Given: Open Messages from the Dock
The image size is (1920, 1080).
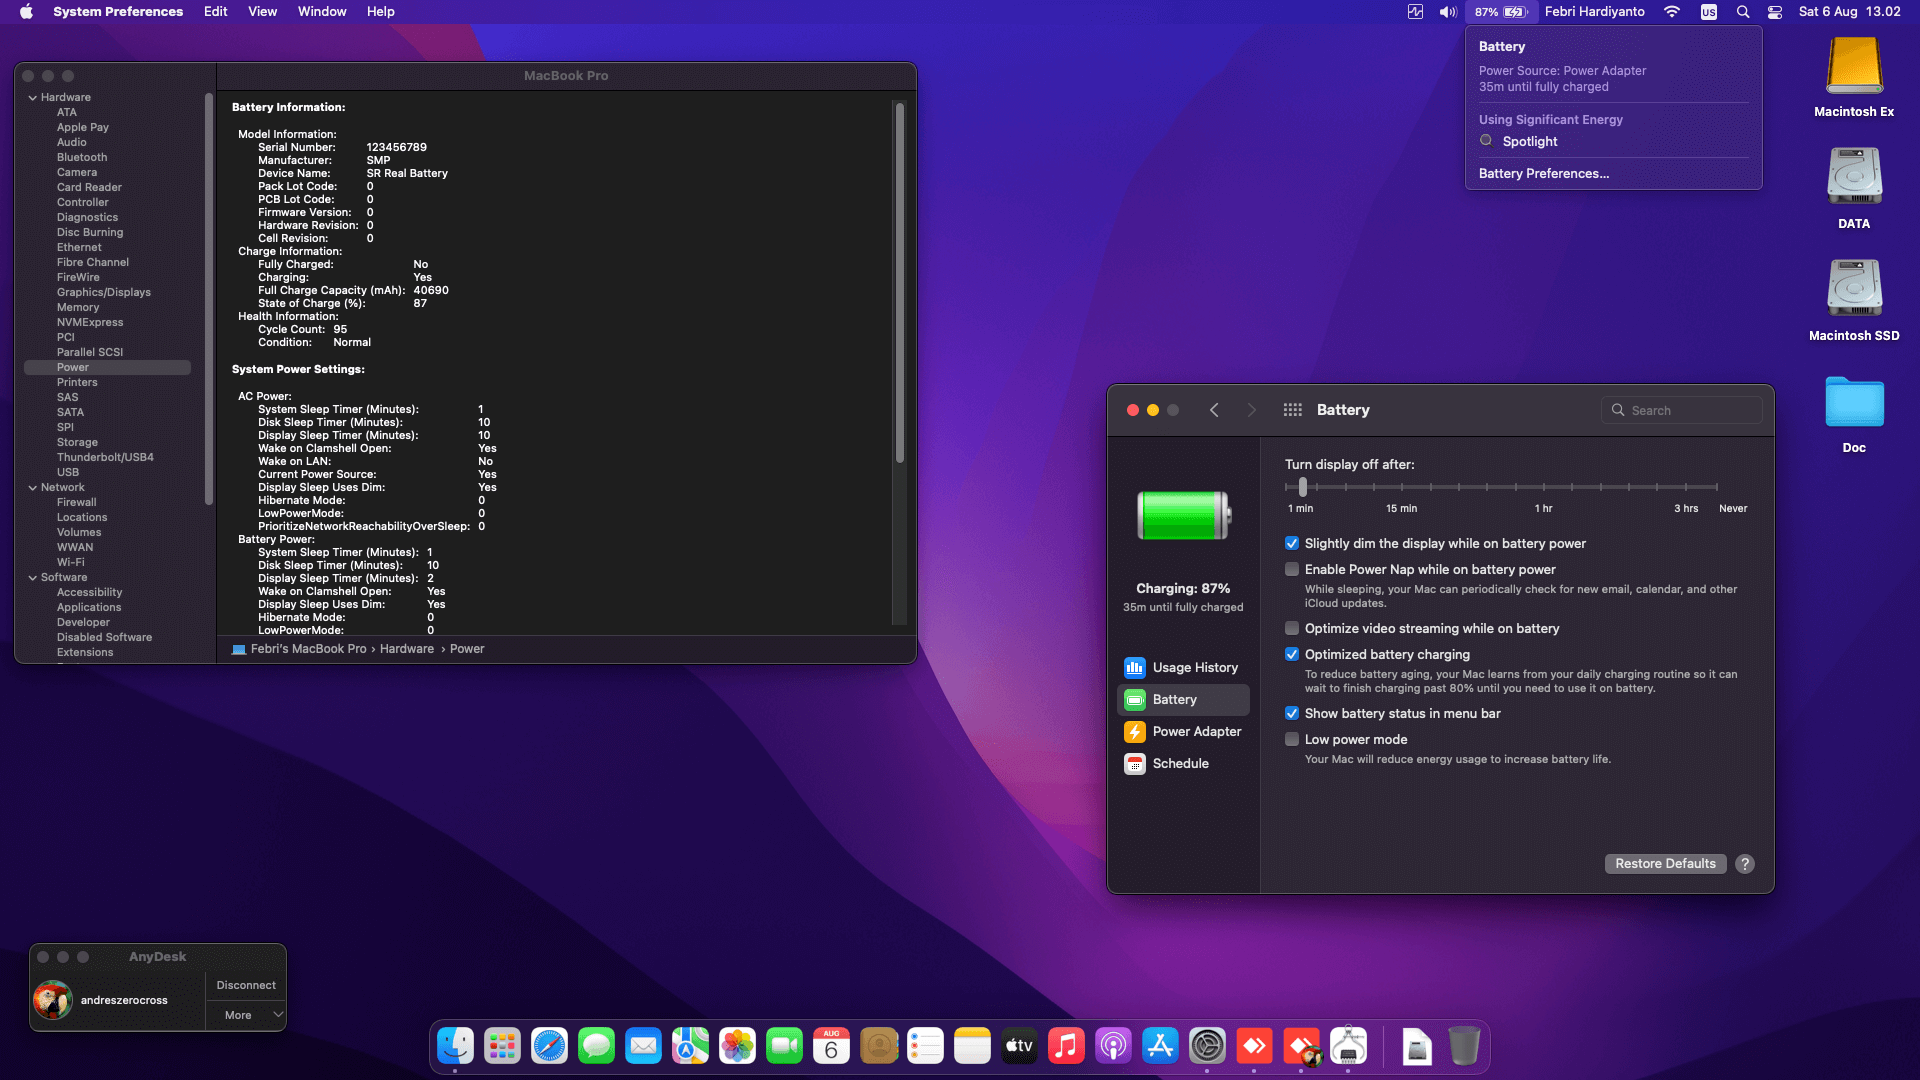Looking at the screenshot, I should [597, 1046].
